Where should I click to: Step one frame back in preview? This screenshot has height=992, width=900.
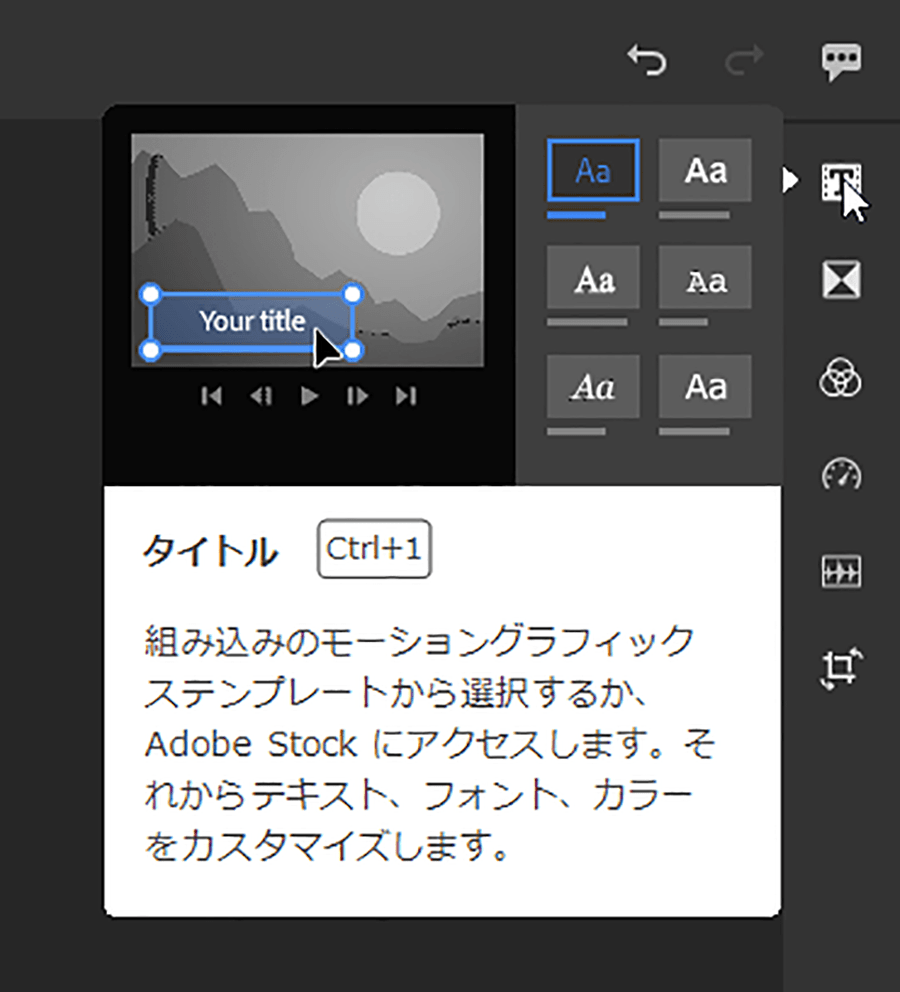(x=261, y=396)
